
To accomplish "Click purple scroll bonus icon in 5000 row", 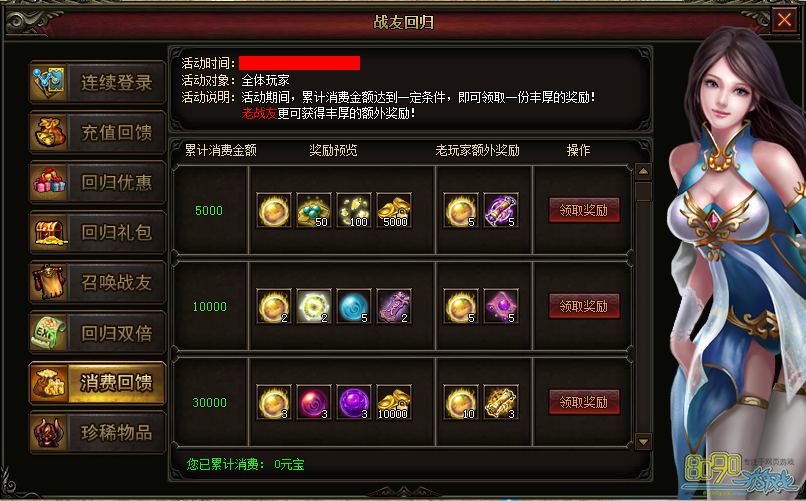I will click(x=501, y=210).
